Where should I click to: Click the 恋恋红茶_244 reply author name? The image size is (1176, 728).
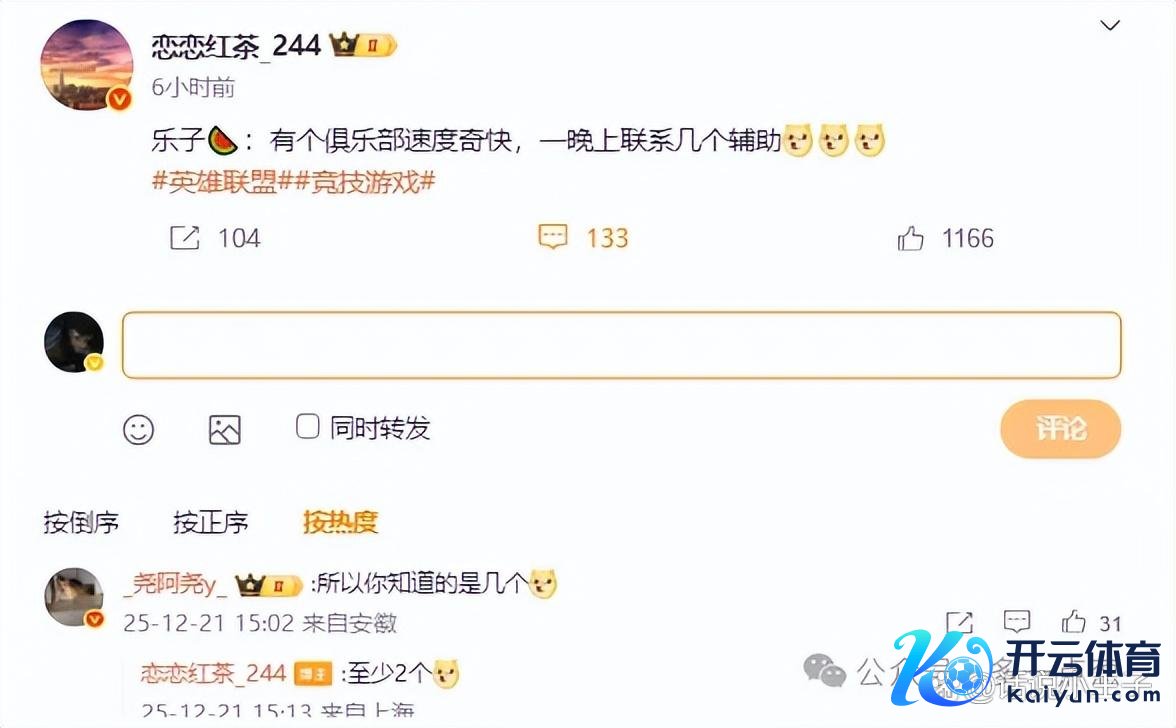[214, 673]
